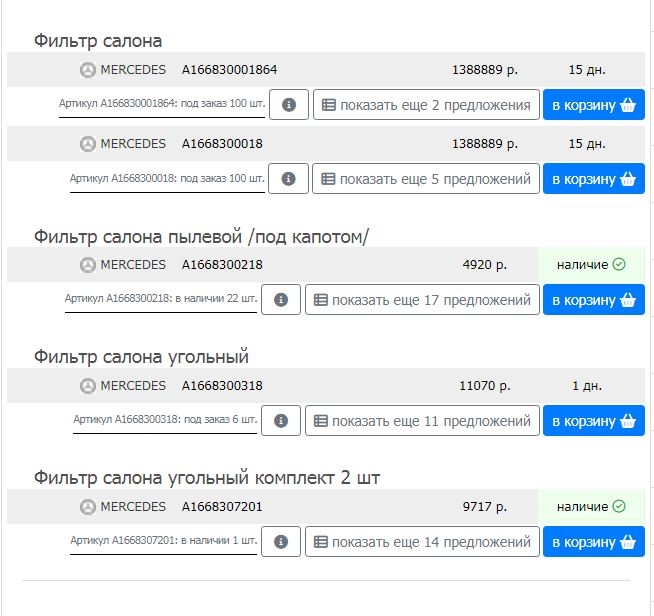654x616 pixels.
Task: Add carbon filter A1668300318 to cart
Action: [594, 420]
